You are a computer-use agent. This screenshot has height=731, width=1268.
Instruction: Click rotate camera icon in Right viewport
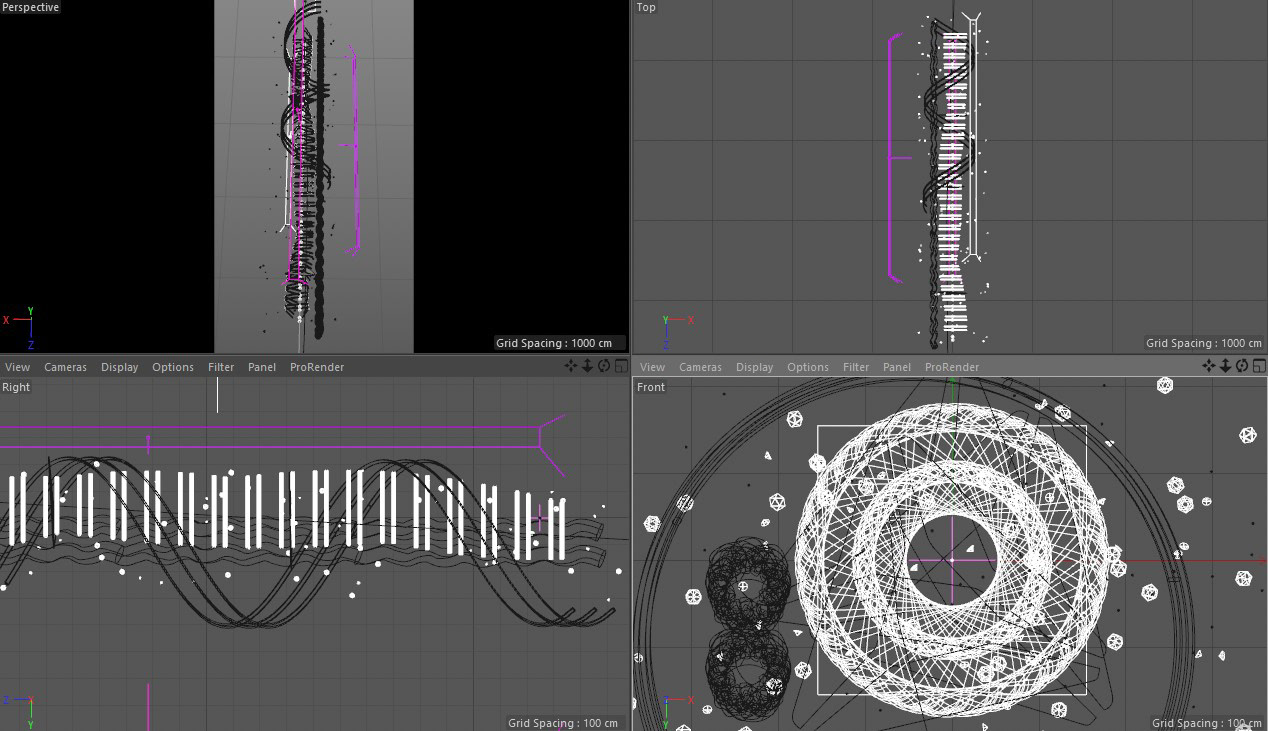(604, 366)
